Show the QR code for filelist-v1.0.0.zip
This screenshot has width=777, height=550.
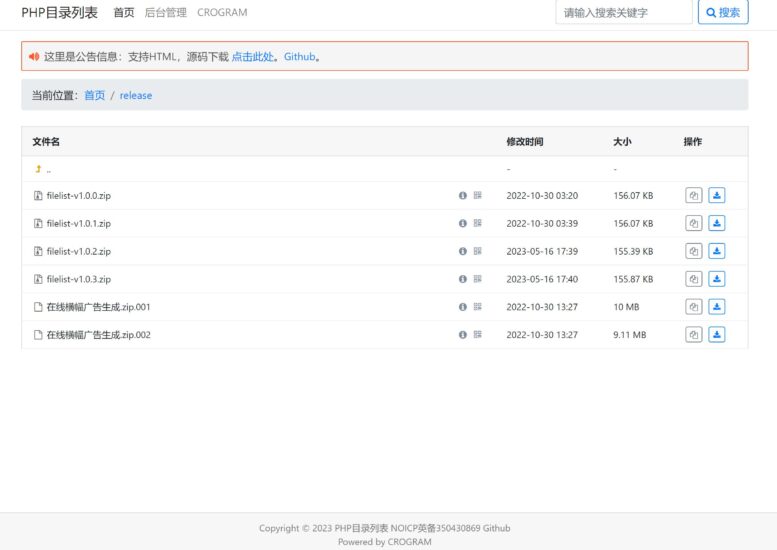click(478, 196)
